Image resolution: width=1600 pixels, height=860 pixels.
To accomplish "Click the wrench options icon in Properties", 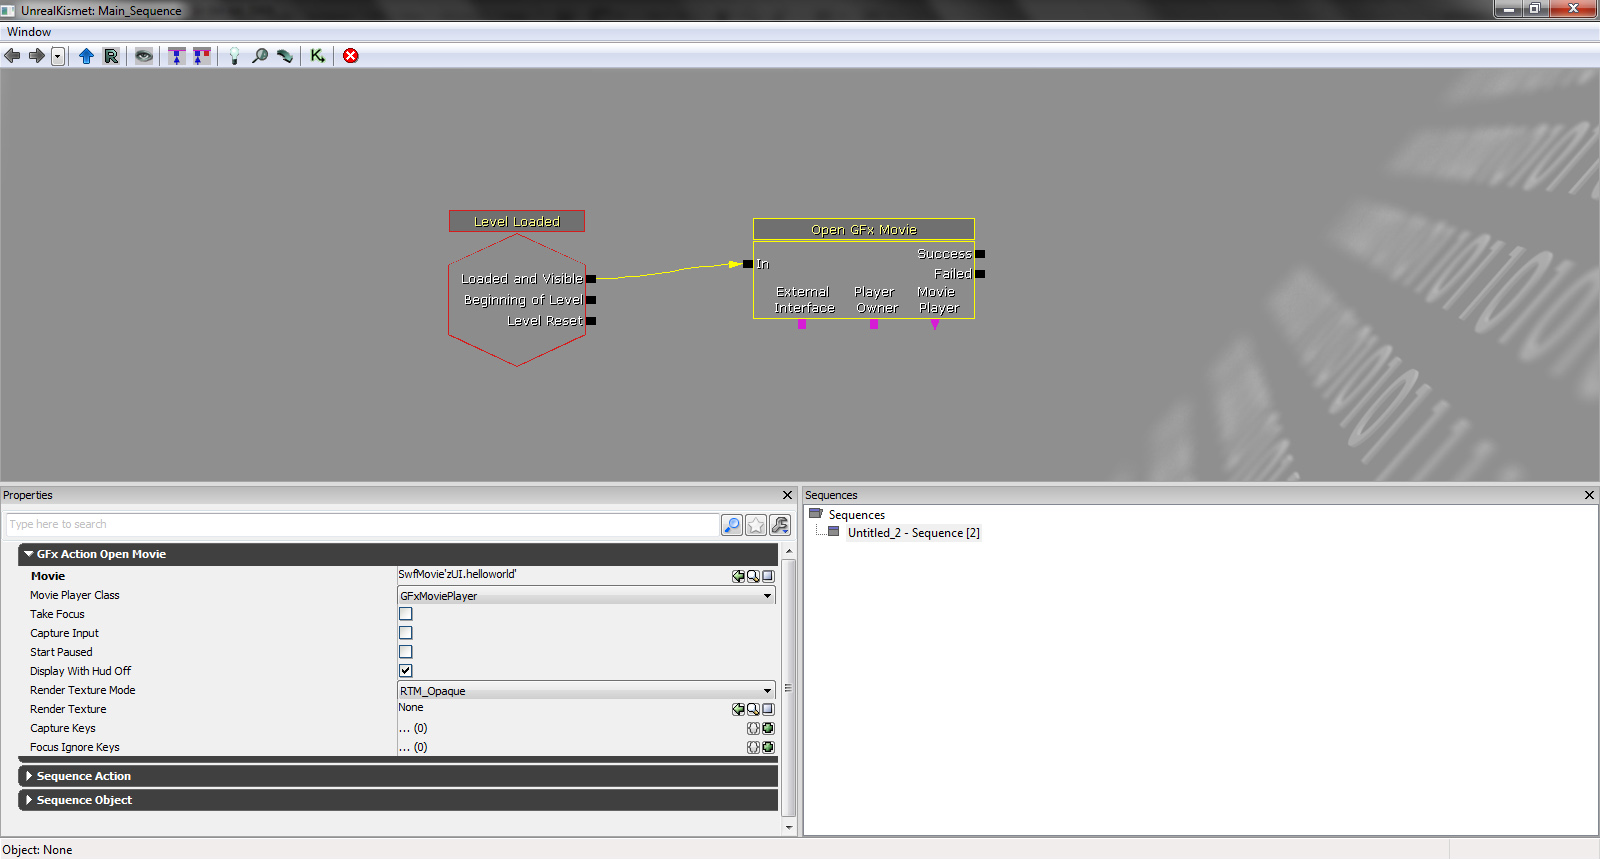I will 780,525.
